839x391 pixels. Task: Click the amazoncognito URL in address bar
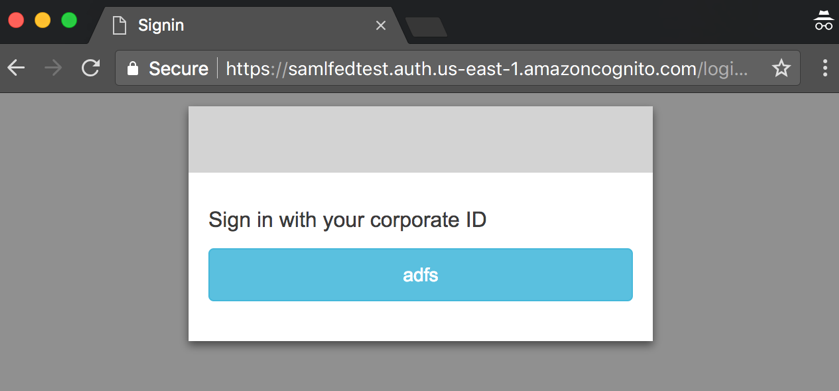[x=461, y=68]
